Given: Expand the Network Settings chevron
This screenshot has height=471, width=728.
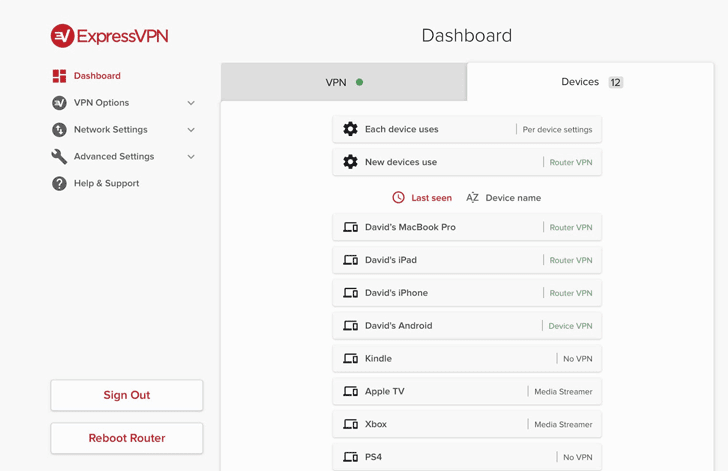Looking at the screenshot, I should pos(191,130).
